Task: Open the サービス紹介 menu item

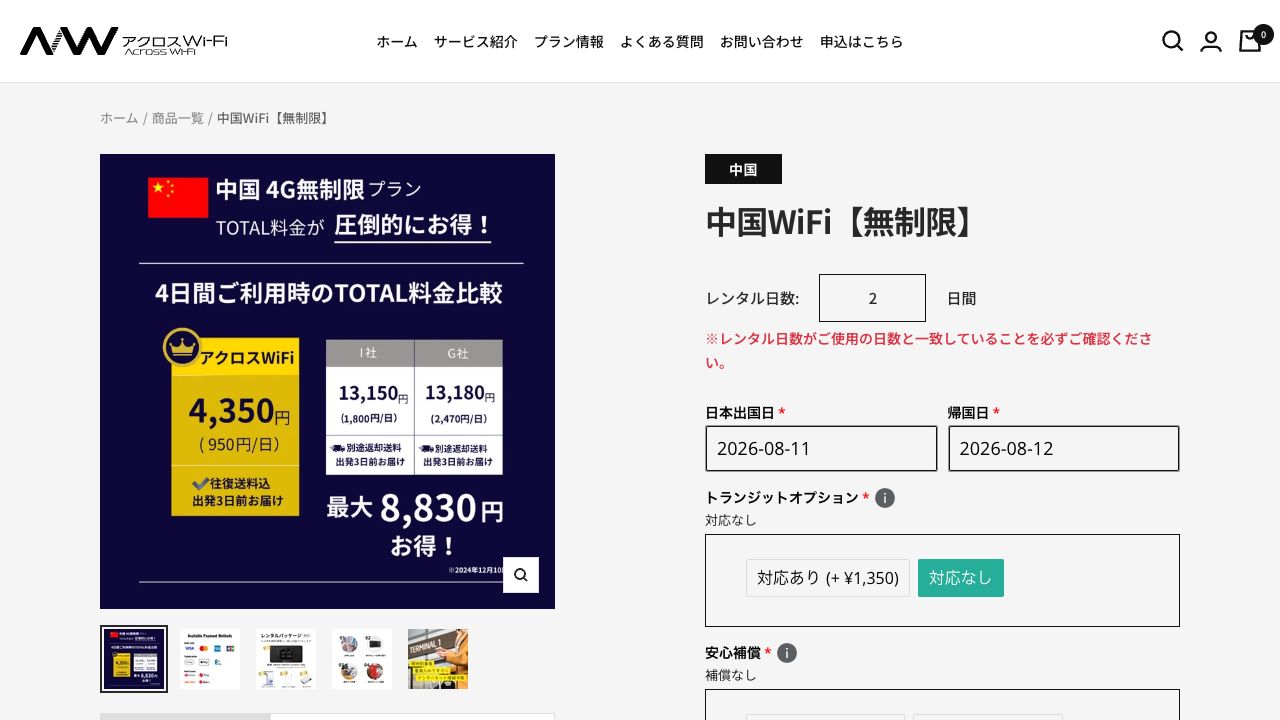Action: 476,42
